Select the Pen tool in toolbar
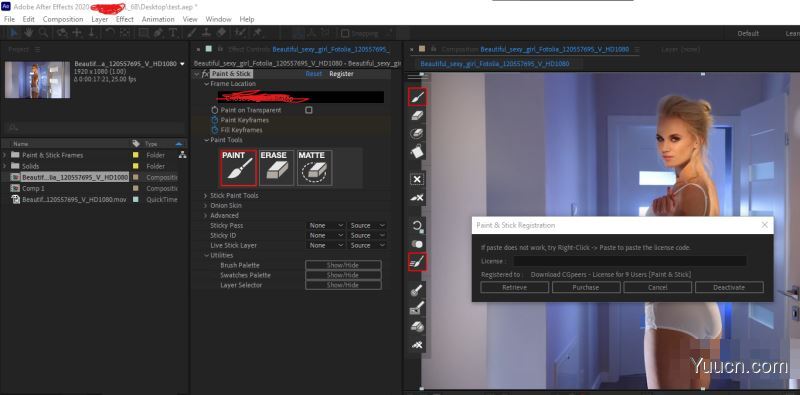This screenshot has width=800, height=395. pyautogui.click(x=159, y=33)
